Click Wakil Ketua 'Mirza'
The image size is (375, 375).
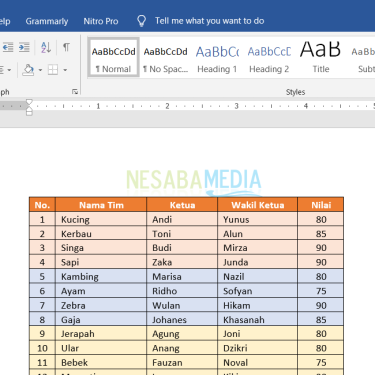click(257, 248)
